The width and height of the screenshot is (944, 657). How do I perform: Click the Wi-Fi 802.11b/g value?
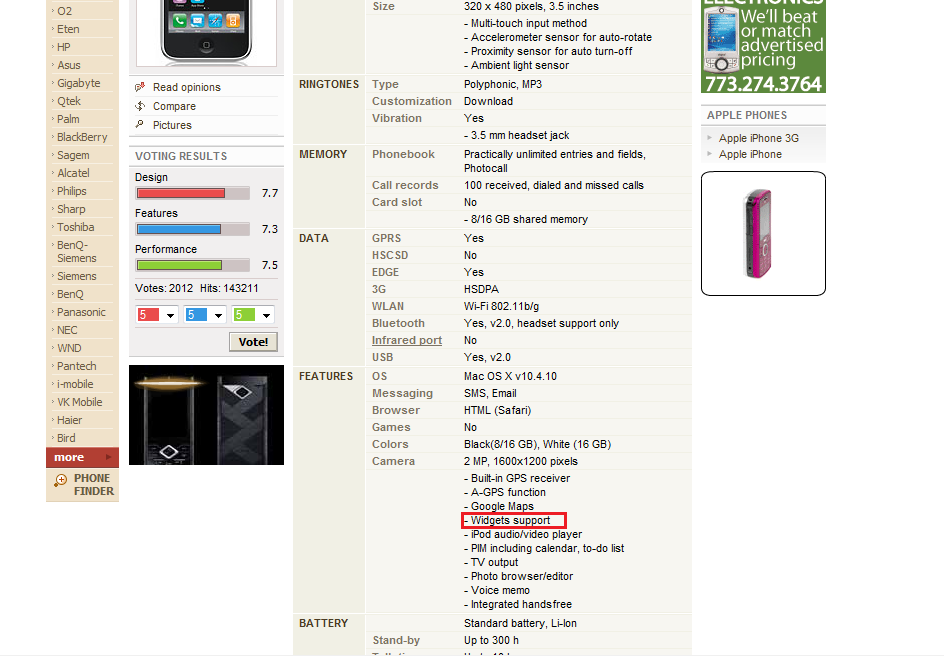click(502, 307)
